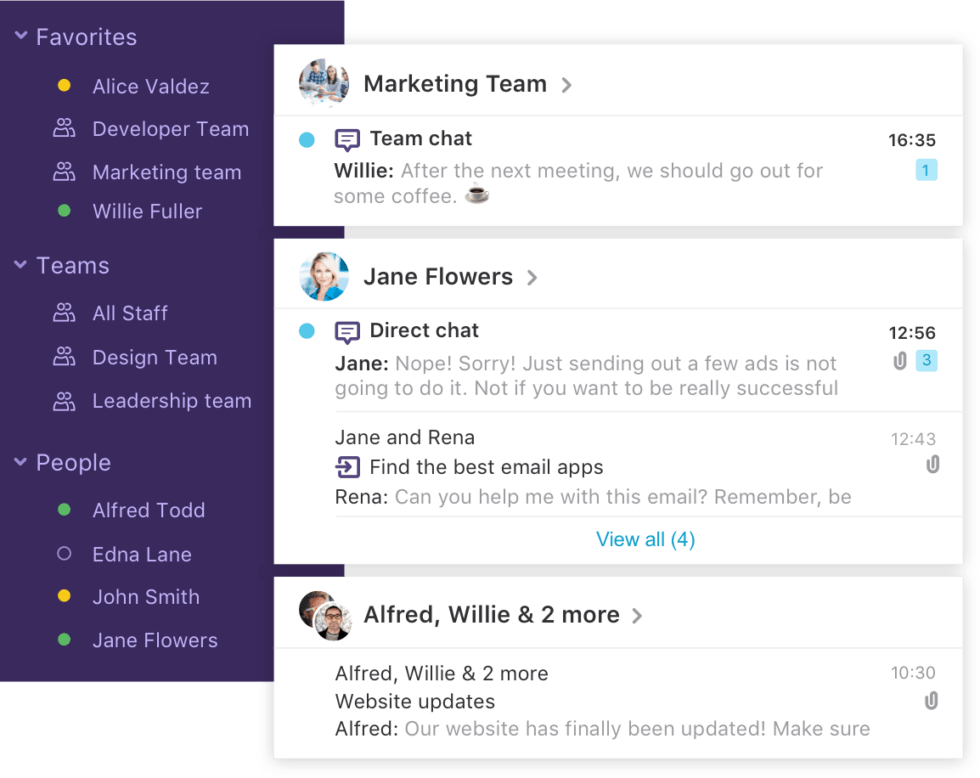Toggle the blue unread dot on Team chat
This screenshot has height=778, width=980.
307,140
